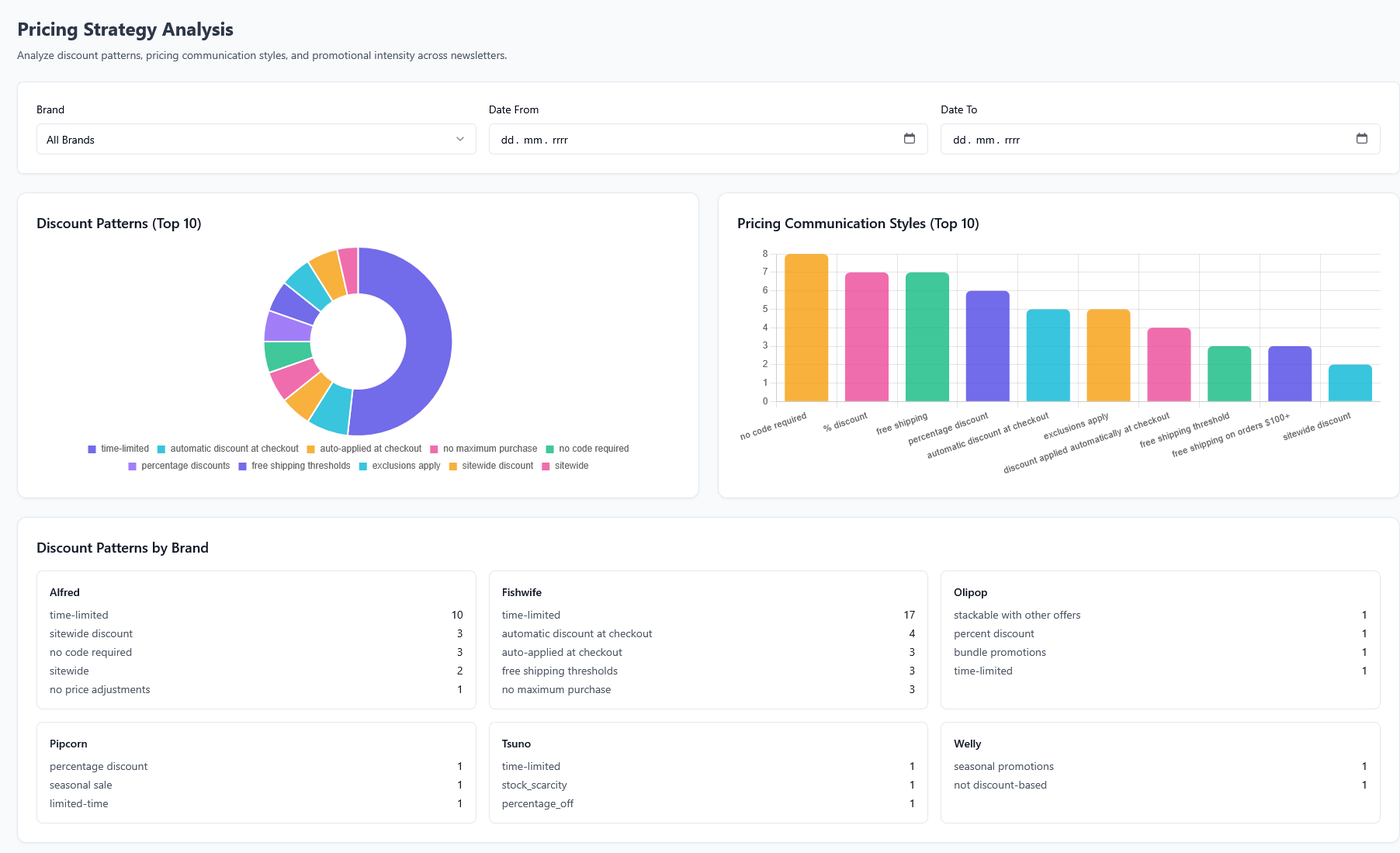Viewport: 1400px width, 853px height.
Task: Click the orange 'no code required' bar
Action: [806, 328]
